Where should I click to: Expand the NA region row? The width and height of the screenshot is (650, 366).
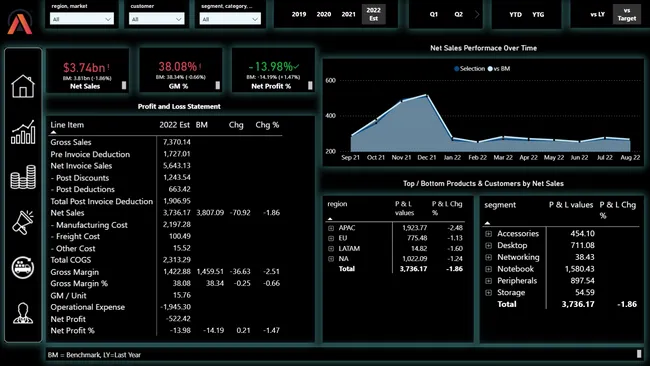(x=331, y=259)
